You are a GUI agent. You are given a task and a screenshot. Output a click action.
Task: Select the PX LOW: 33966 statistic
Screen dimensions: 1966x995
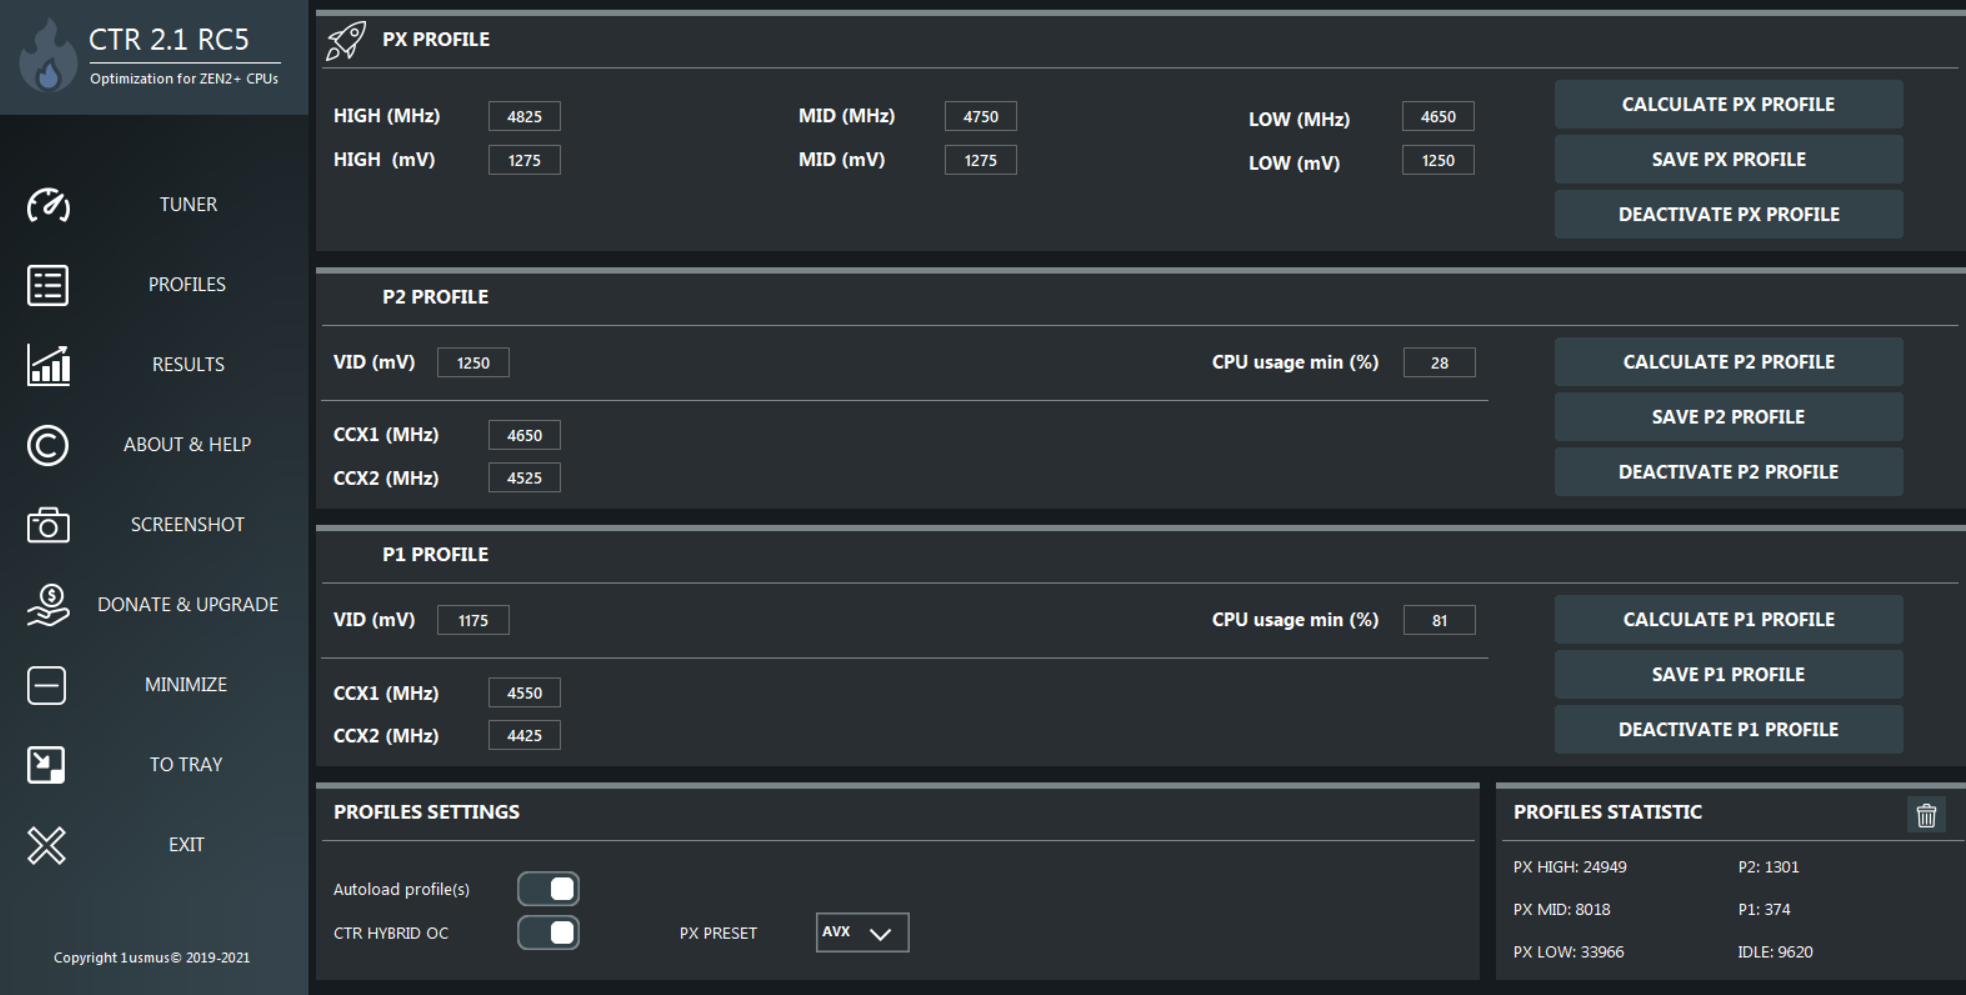coord(1569,952)
